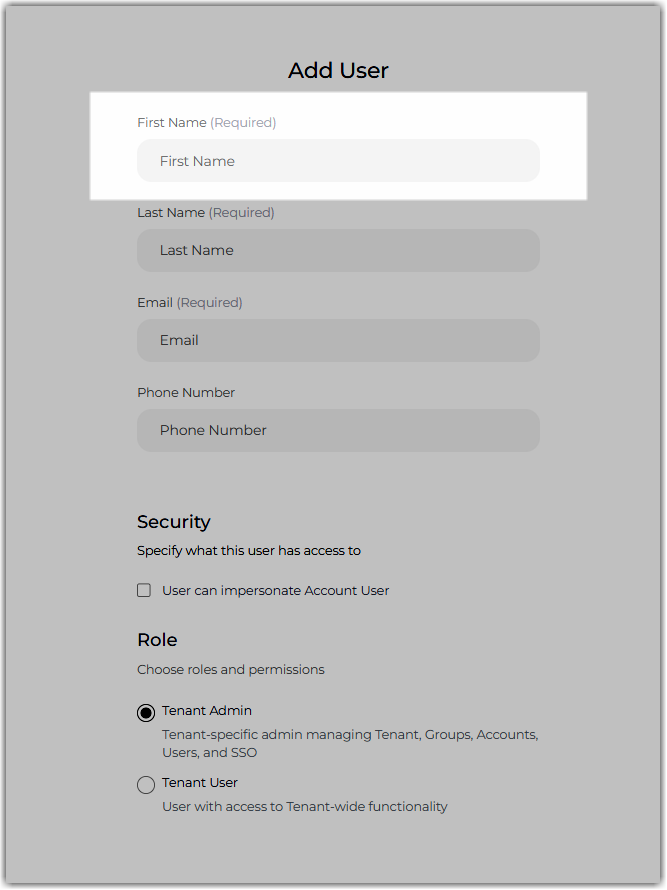Screen dimensions: 667x890
Task: Click the Last Name label text
Action: (171, 213)
